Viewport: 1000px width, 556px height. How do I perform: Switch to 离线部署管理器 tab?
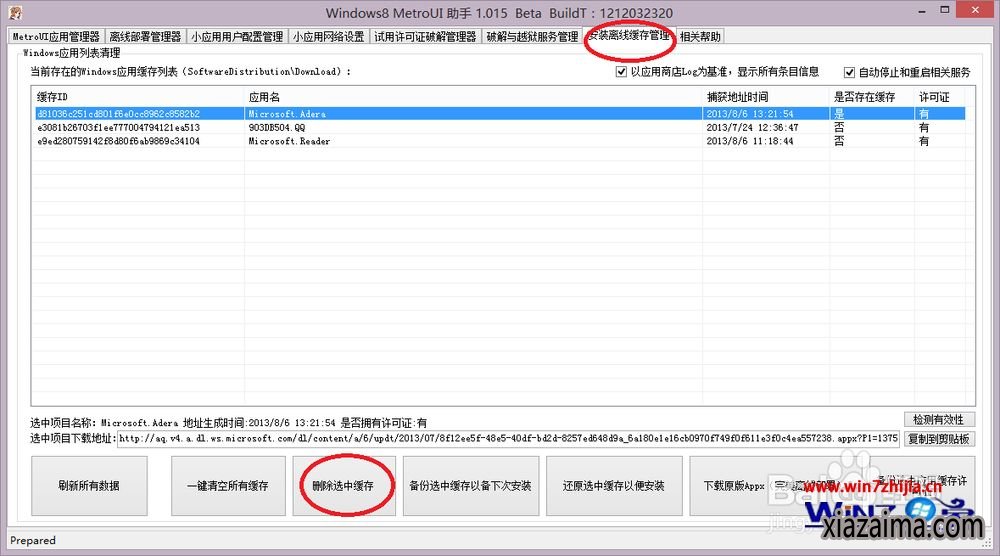145,37
